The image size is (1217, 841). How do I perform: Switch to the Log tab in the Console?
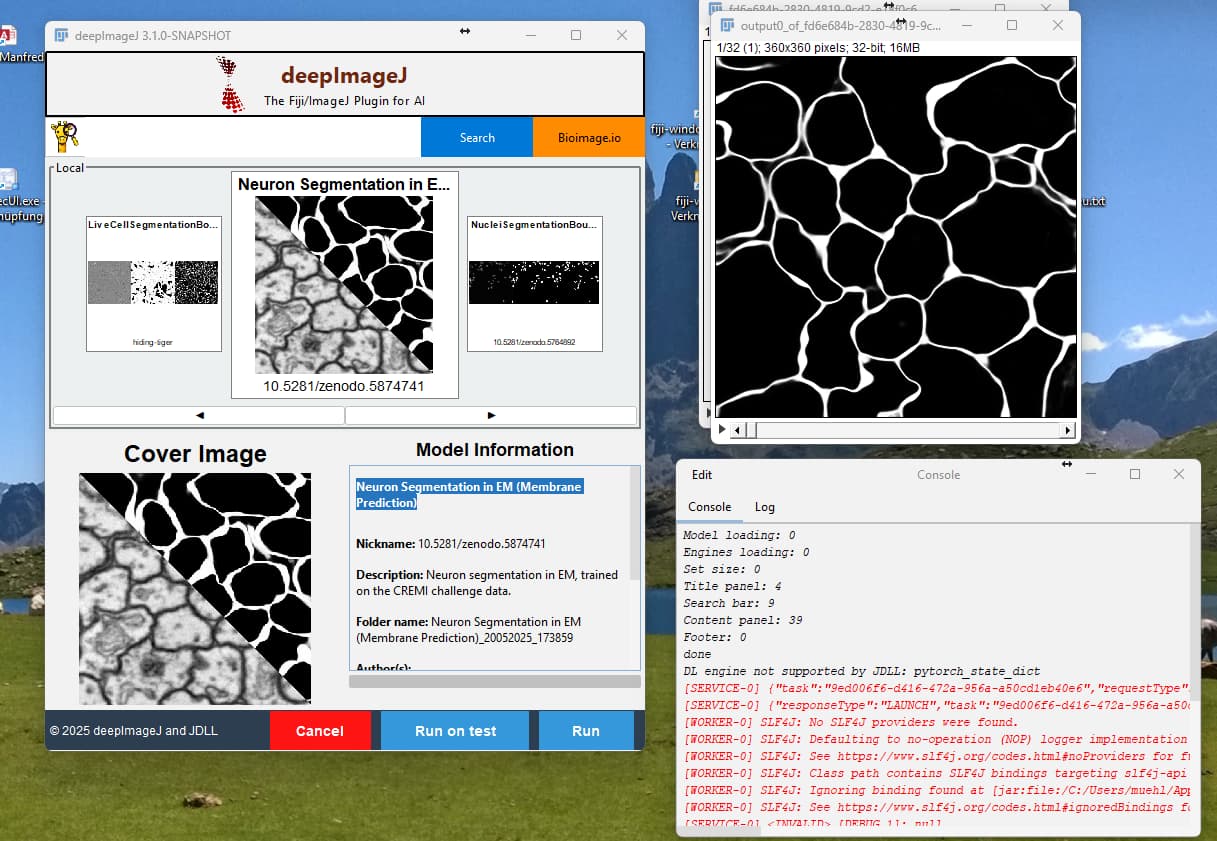(x=764, y=507)
